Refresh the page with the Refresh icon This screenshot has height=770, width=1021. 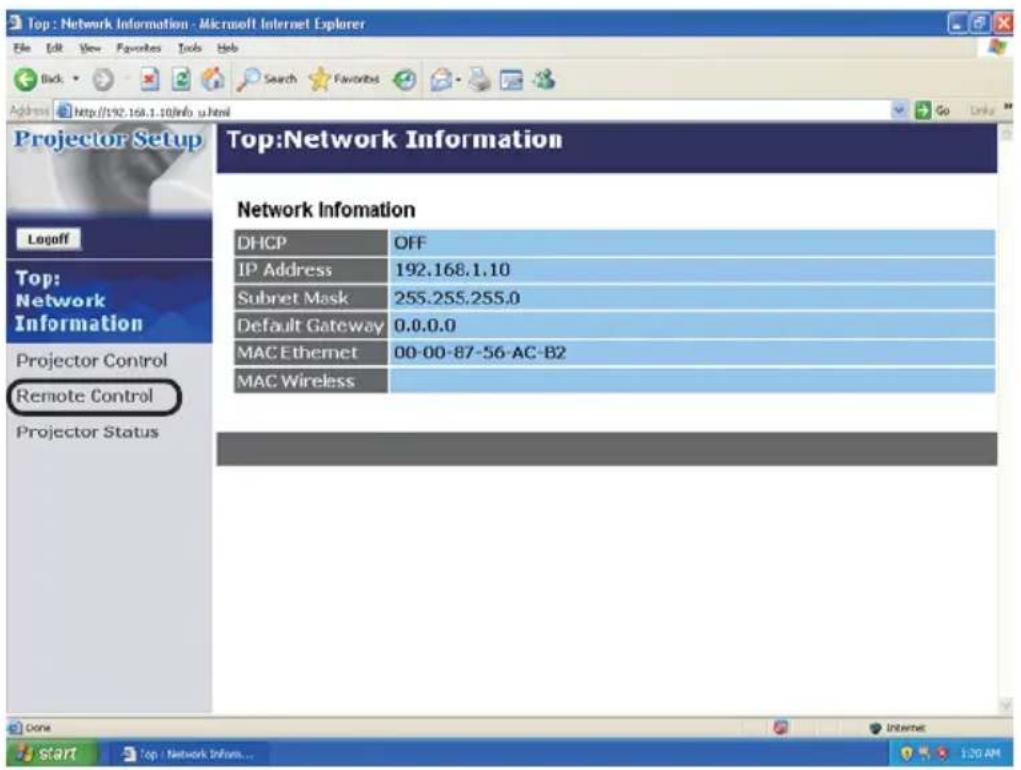[x=182, y=80]
